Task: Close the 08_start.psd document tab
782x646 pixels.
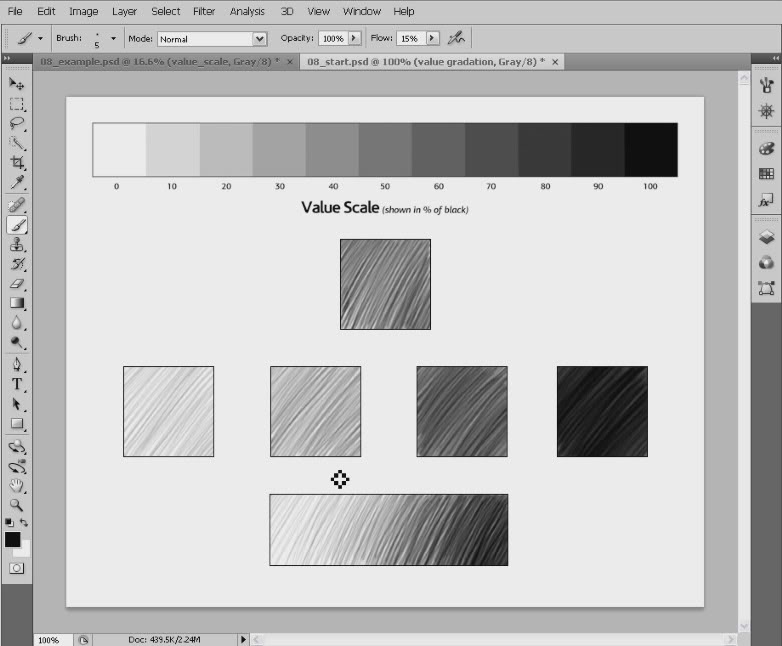Action: pyautogui.click(x=555, y=62)
